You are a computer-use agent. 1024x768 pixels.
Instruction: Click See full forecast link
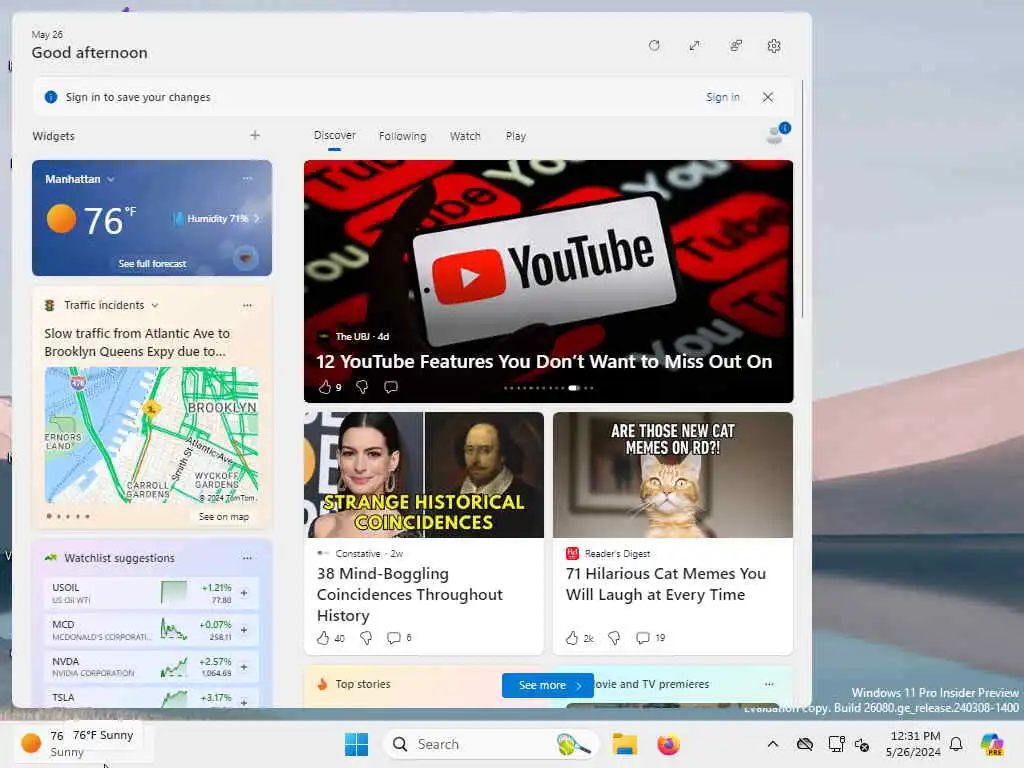pos(152,264)
